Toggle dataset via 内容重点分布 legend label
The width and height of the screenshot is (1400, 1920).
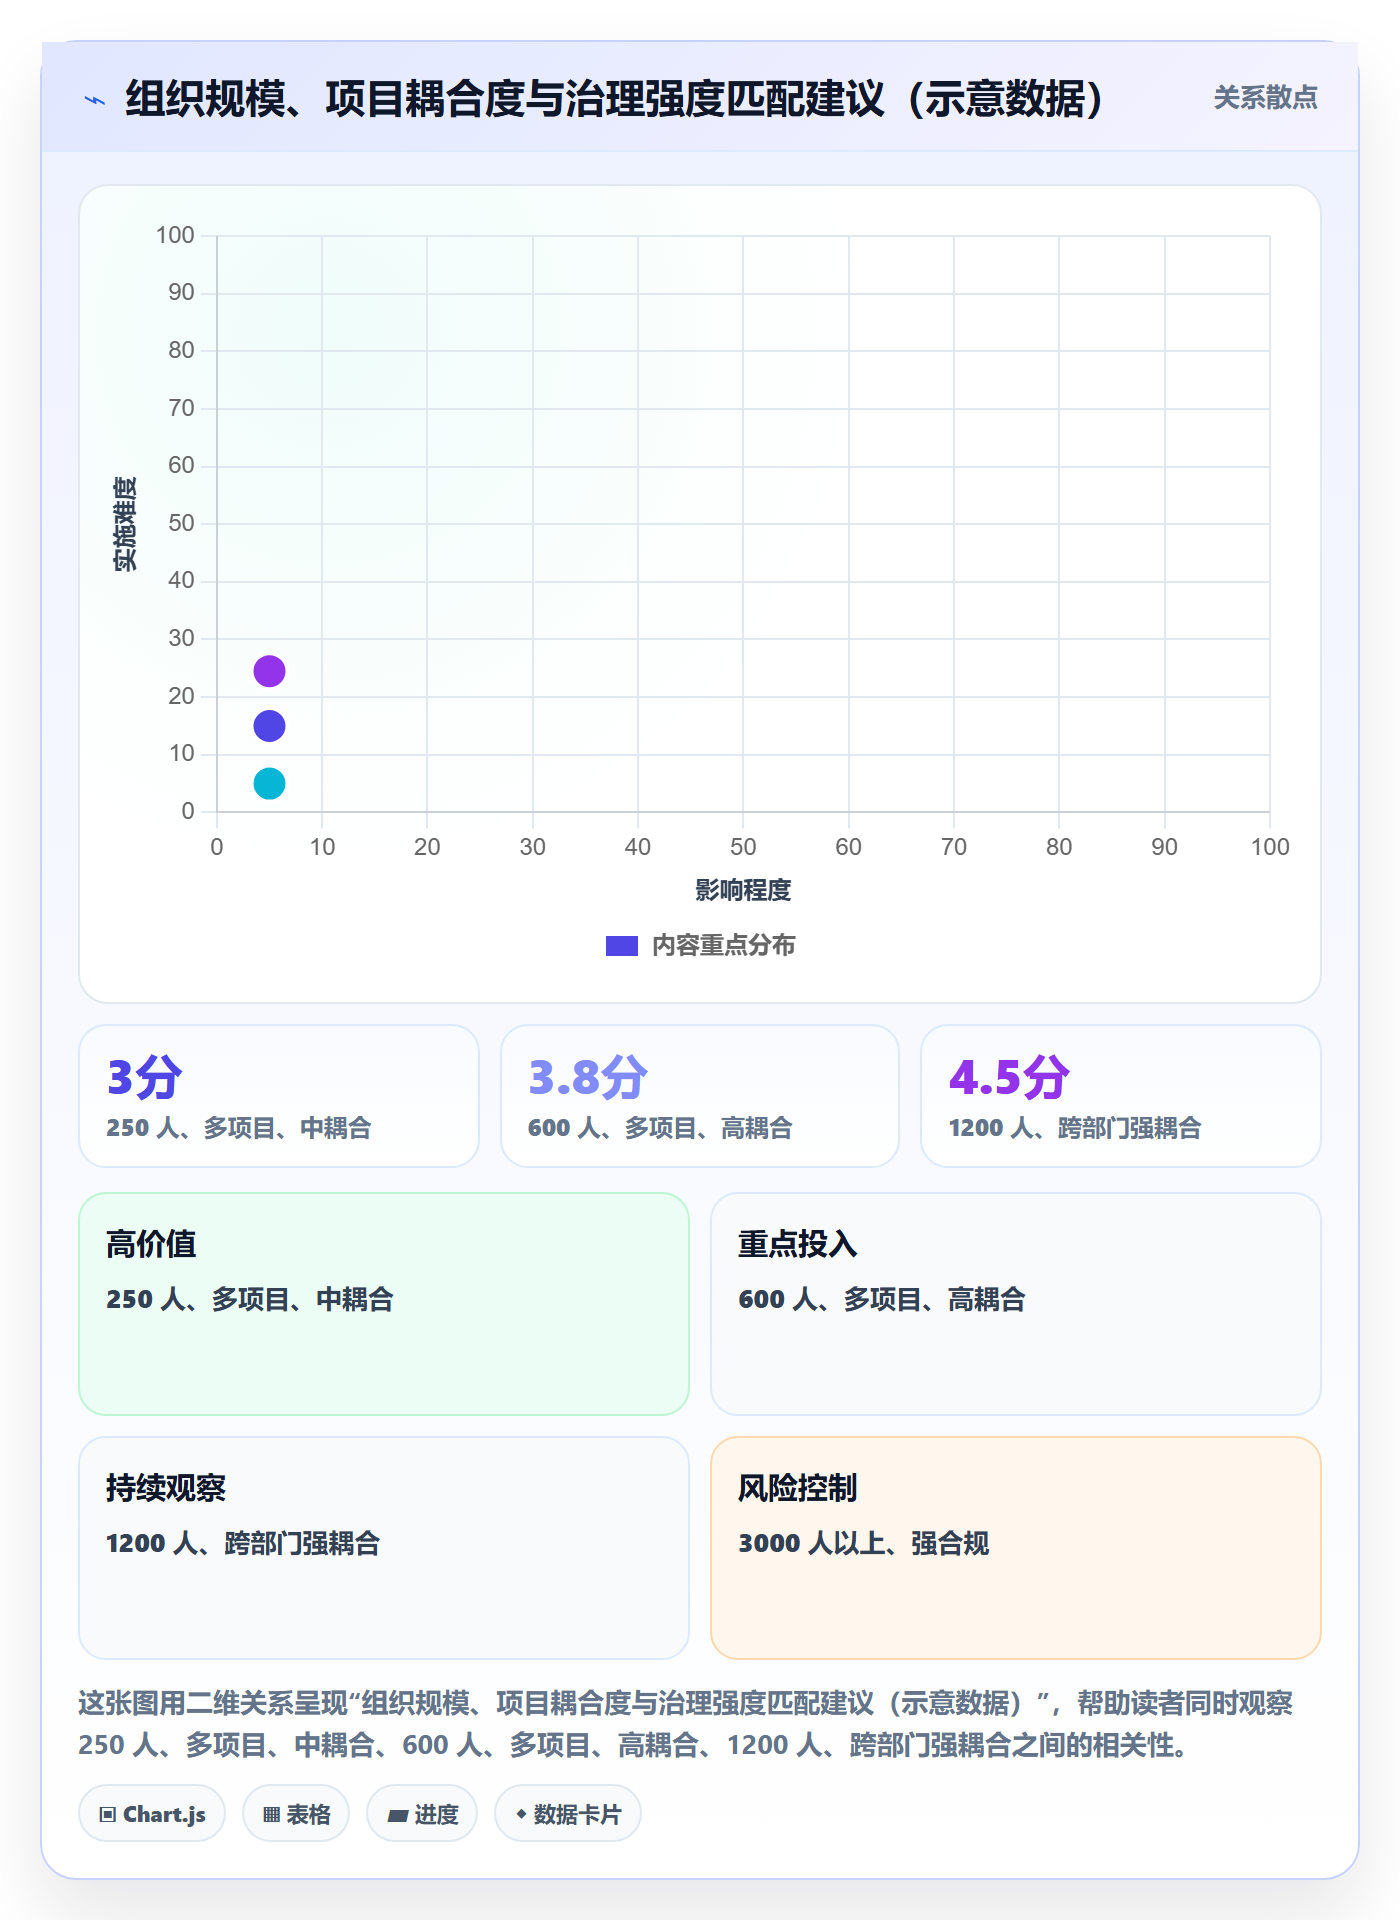(x=723, y=945)
